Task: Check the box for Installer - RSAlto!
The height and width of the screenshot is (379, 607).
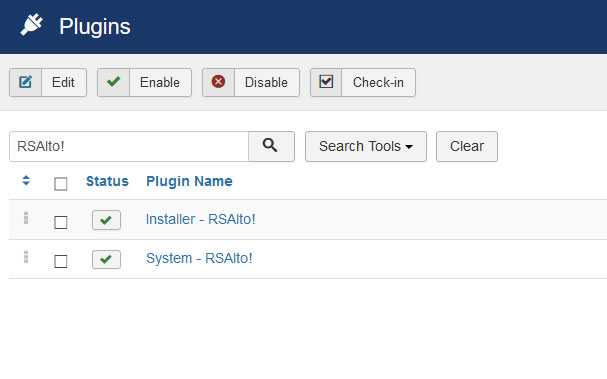Action: pos(61,223)
